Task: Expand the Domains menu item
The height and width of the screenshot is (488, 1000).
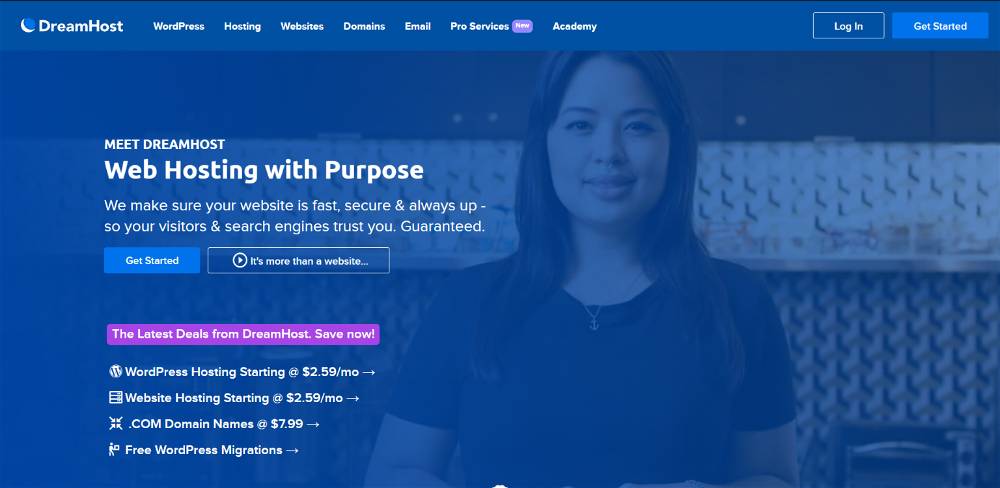Action: click(x=364, y=26)
